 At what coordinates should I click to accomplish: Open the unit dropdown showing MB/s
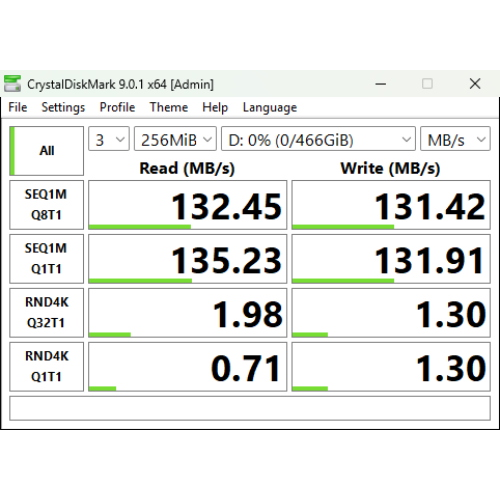point(455,139)
